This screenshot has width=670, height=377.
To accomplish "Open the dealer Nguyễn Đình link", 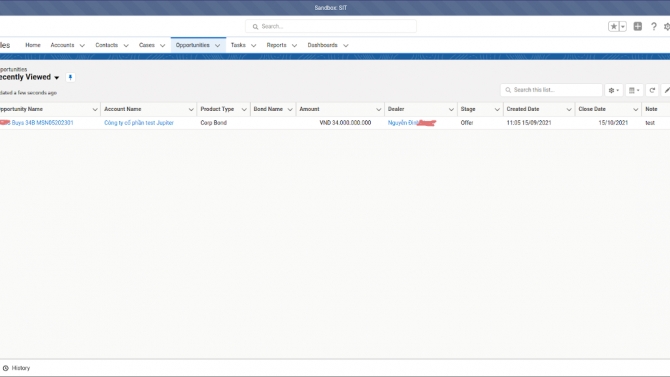I will (412, 123).
